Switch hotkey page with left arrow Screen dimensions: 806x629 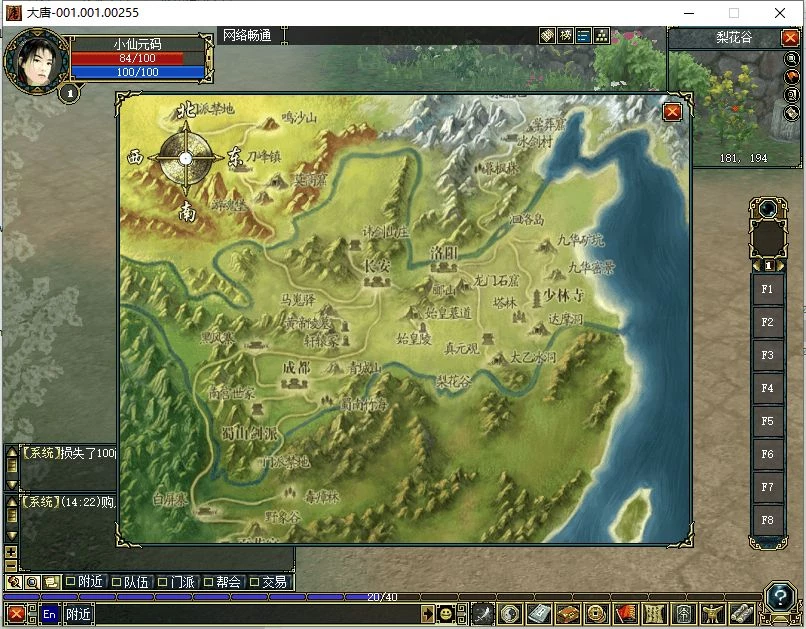pos(757,266)
